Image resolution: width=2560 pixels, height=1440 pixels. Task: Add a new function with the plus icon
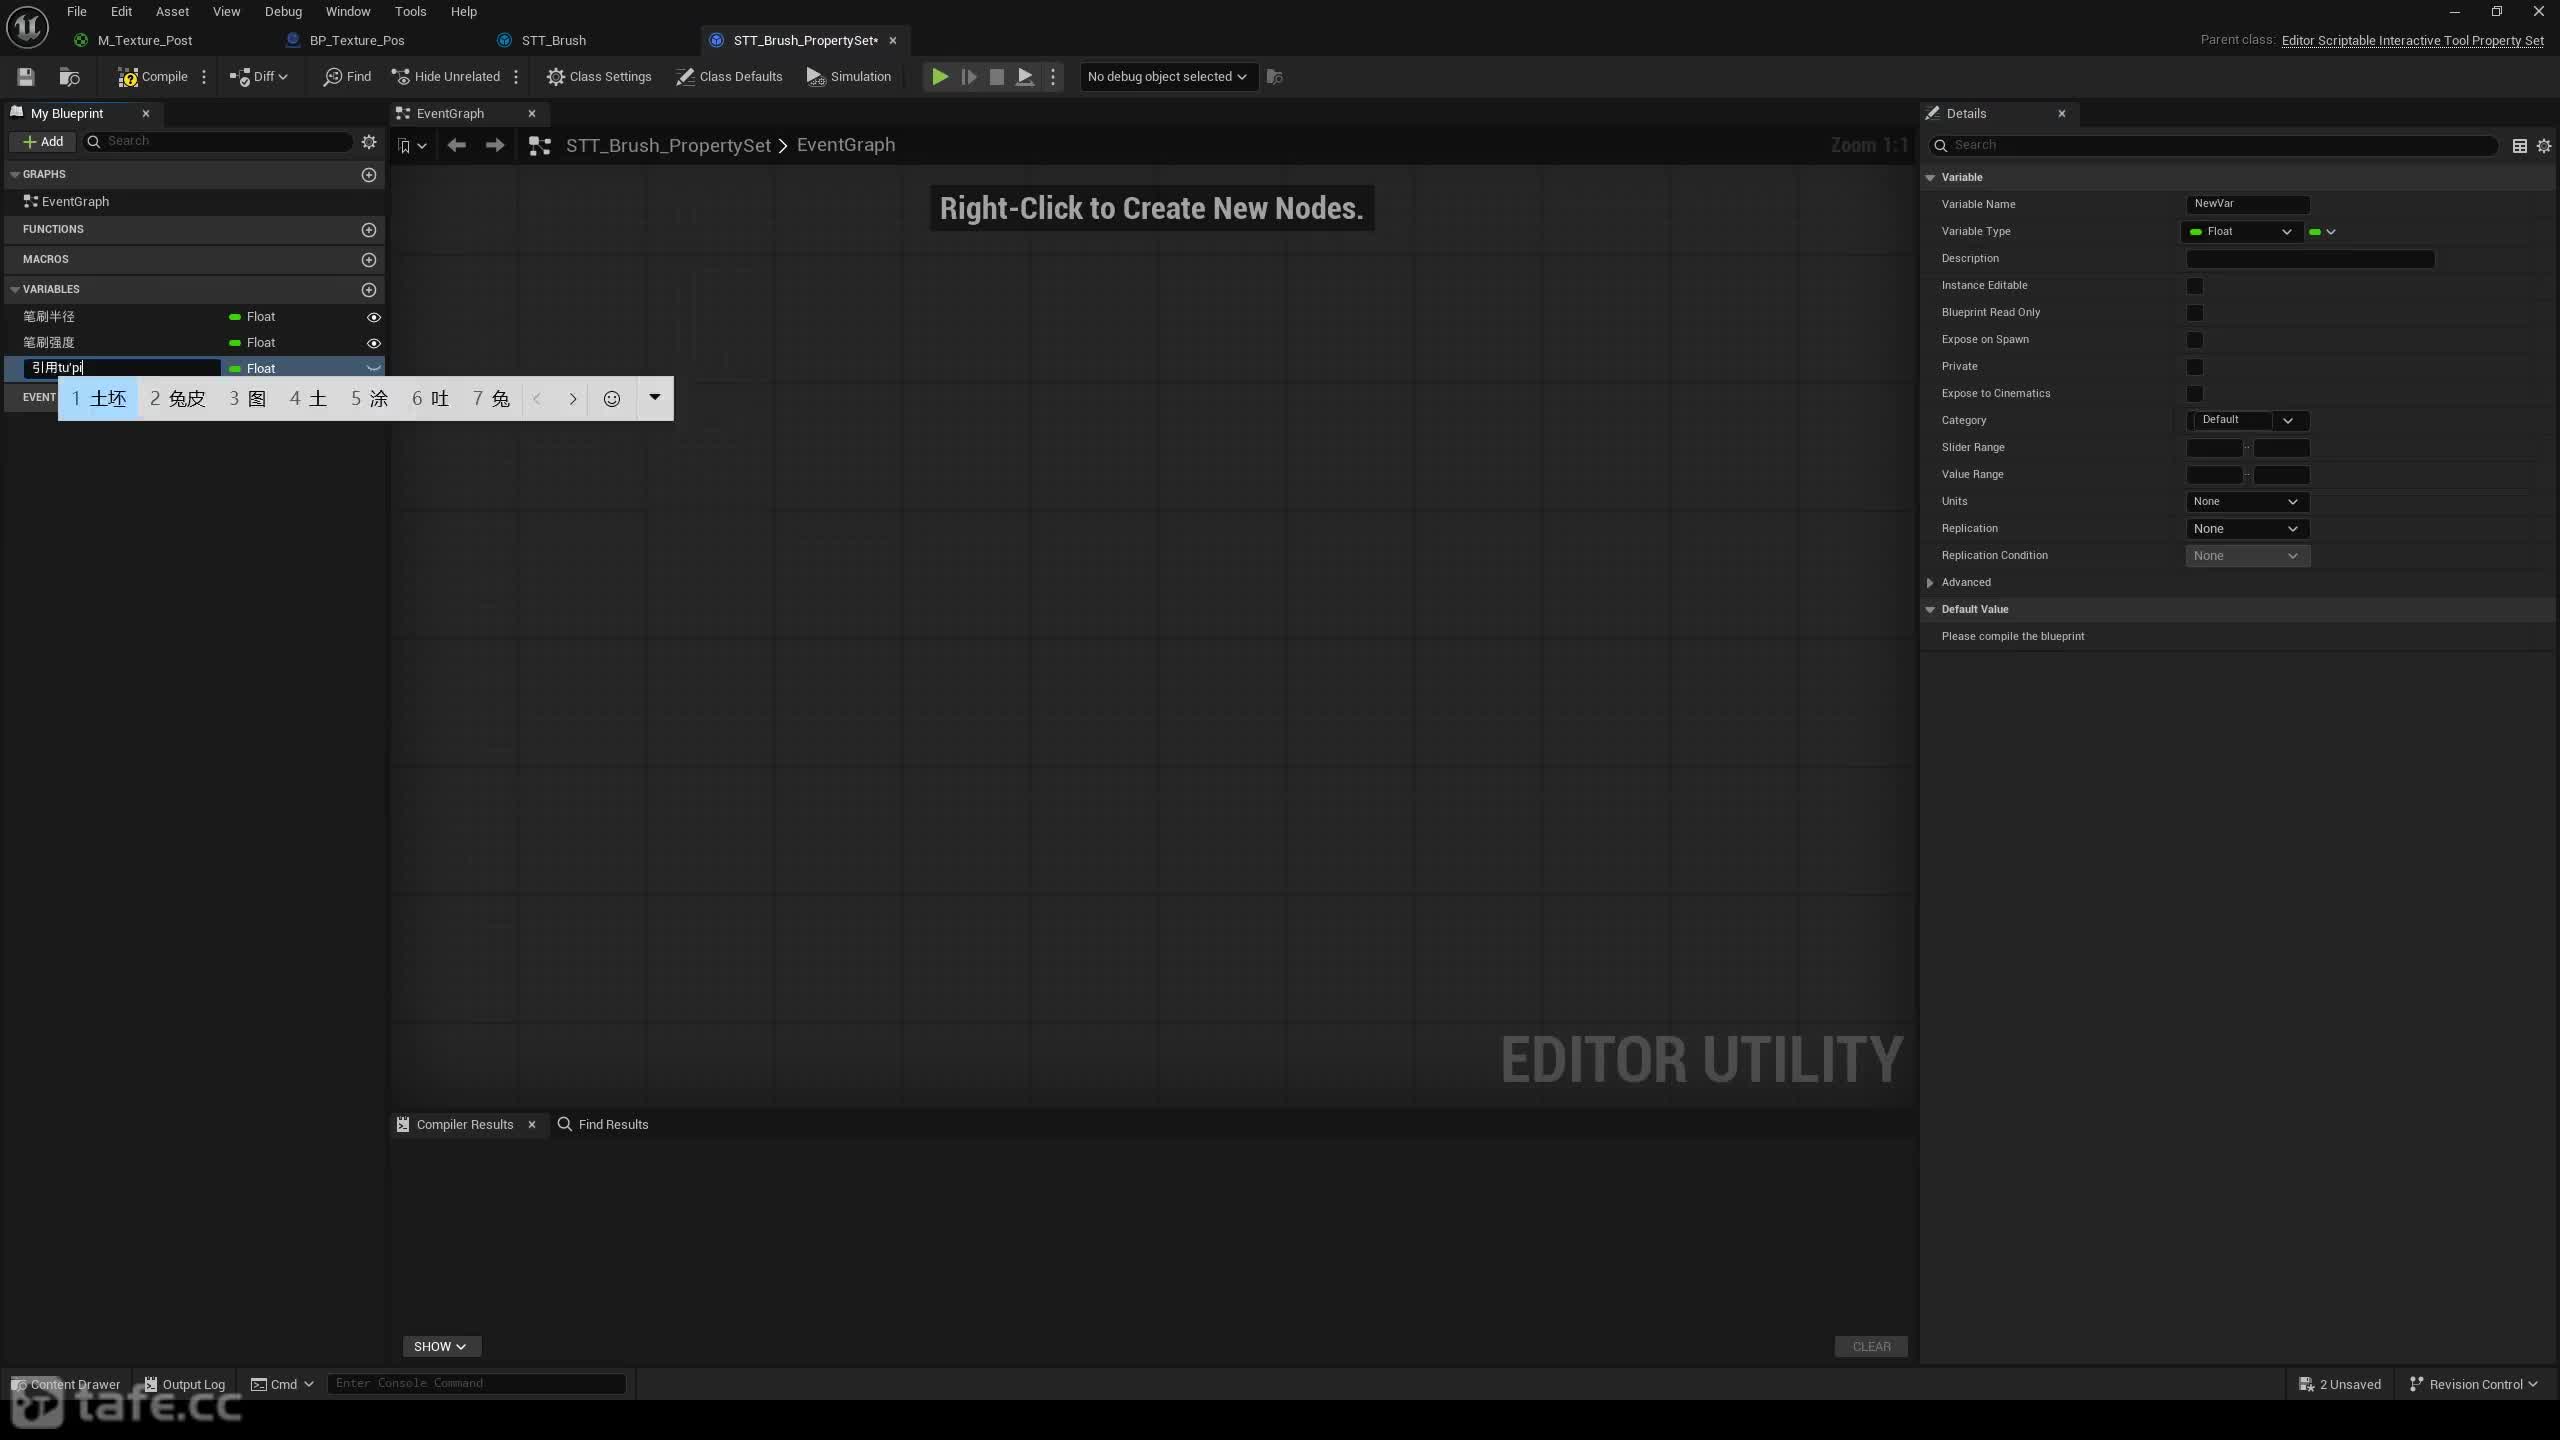tap(369, 230)
